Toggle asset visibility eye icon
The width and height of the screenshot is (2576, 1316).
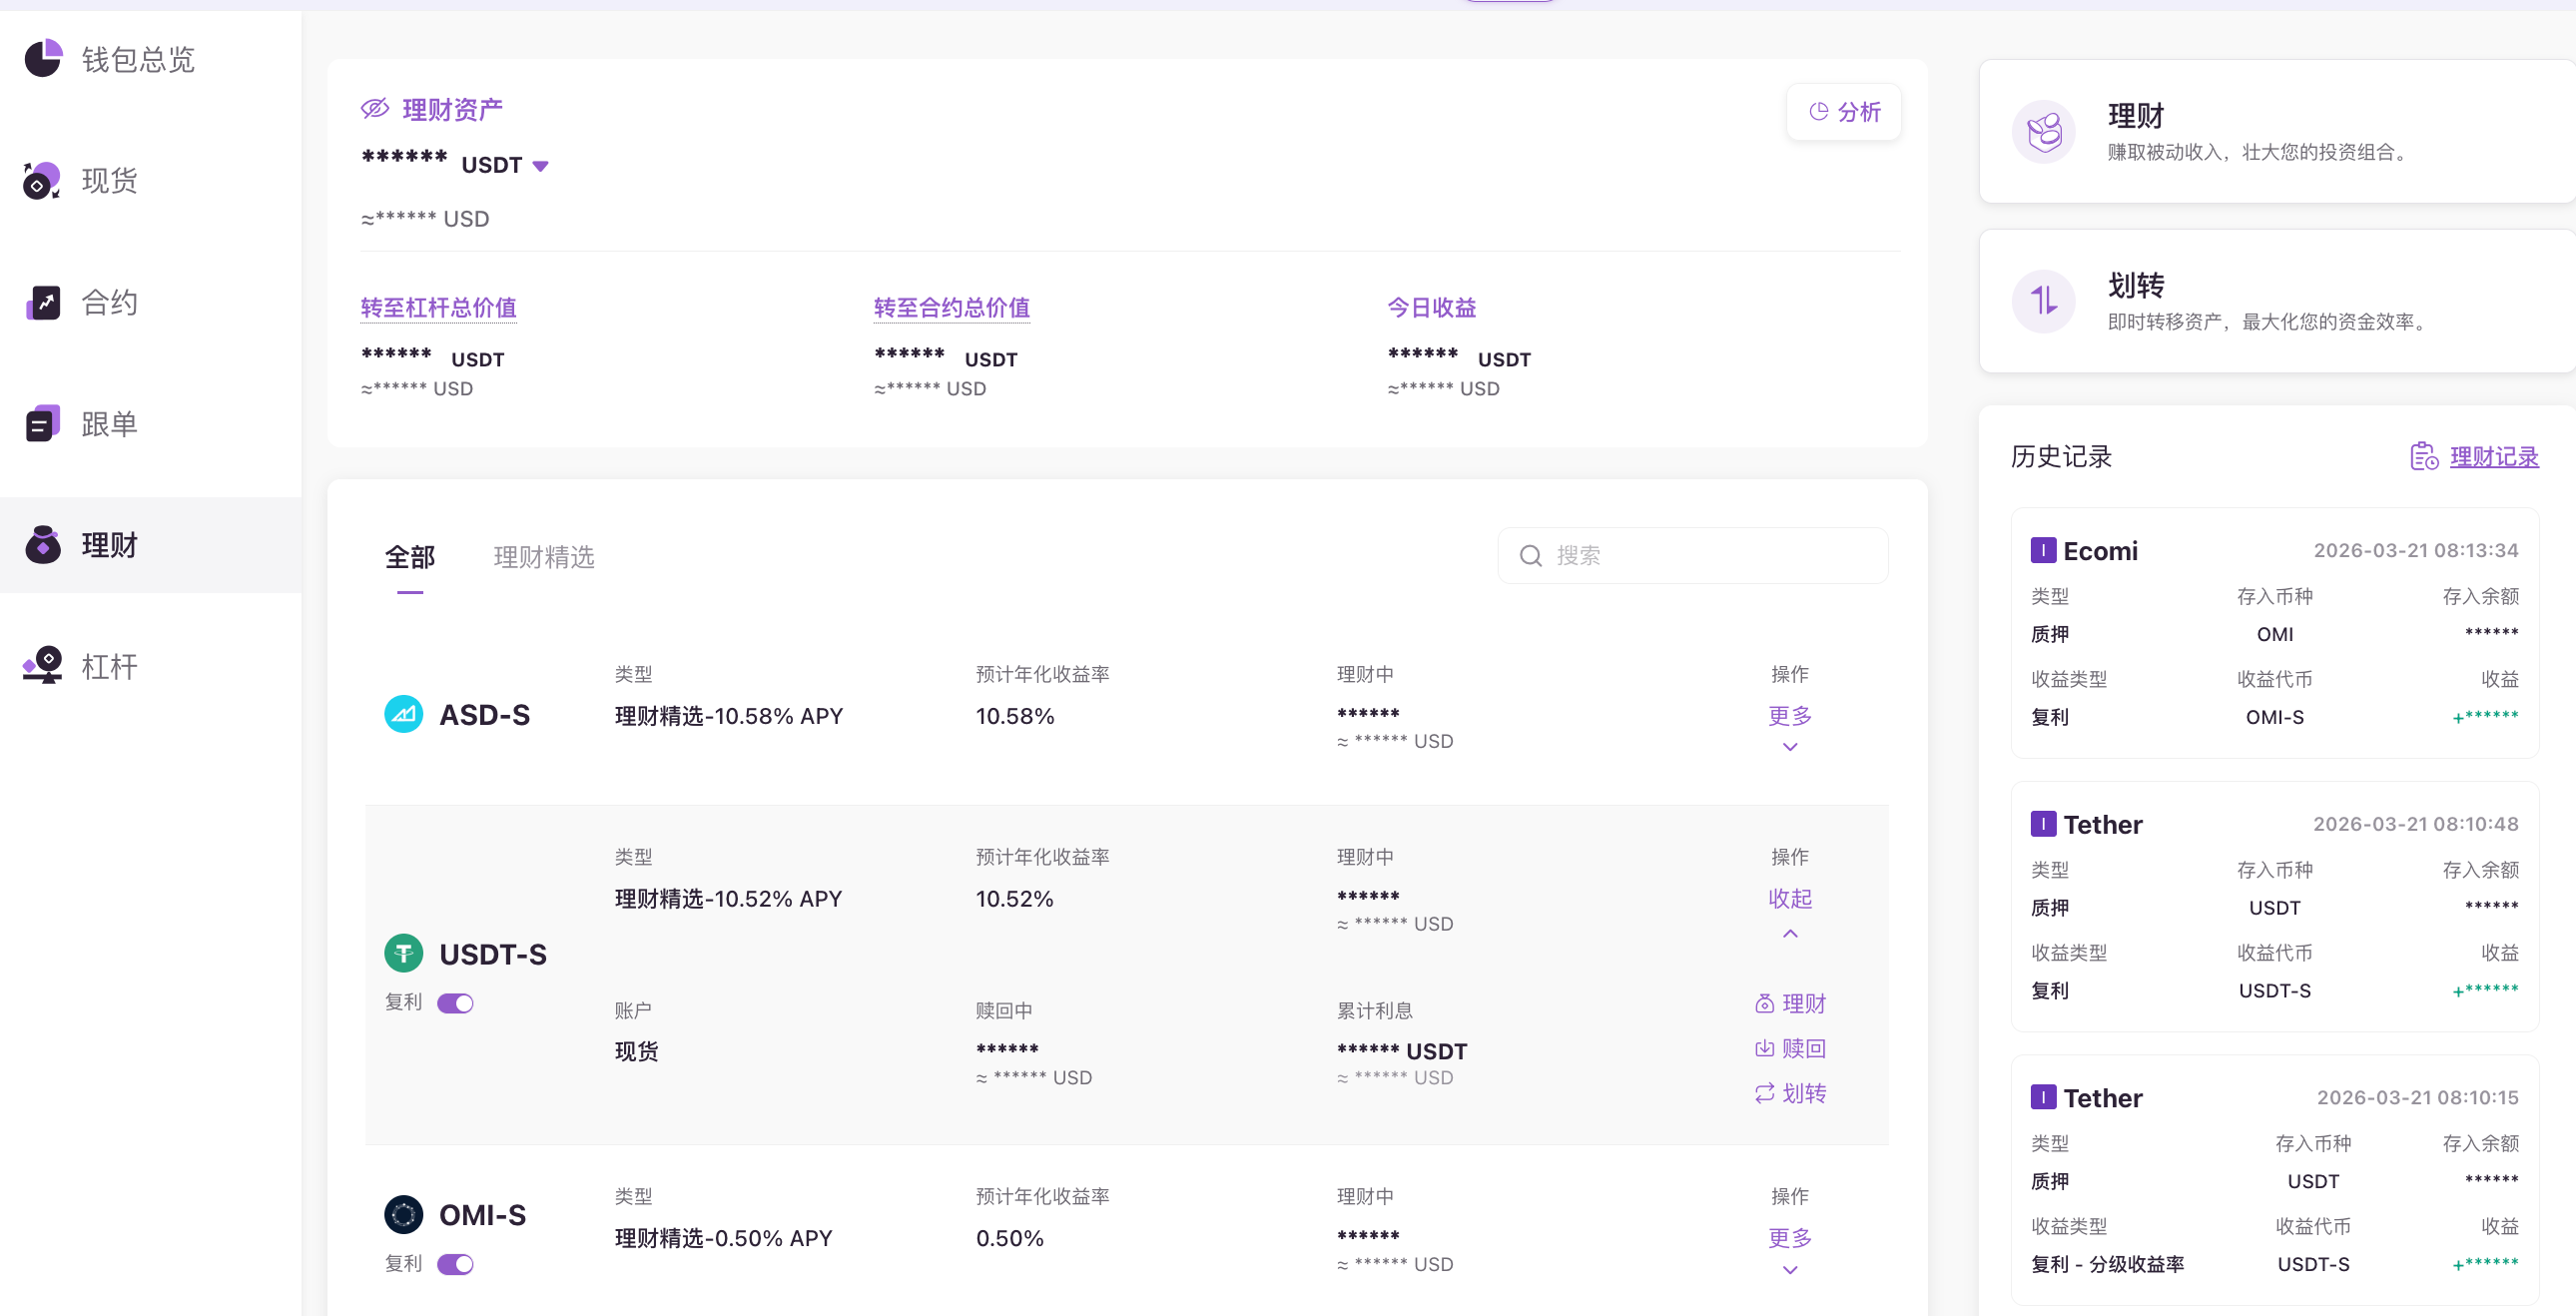click(x=375, y=109)
